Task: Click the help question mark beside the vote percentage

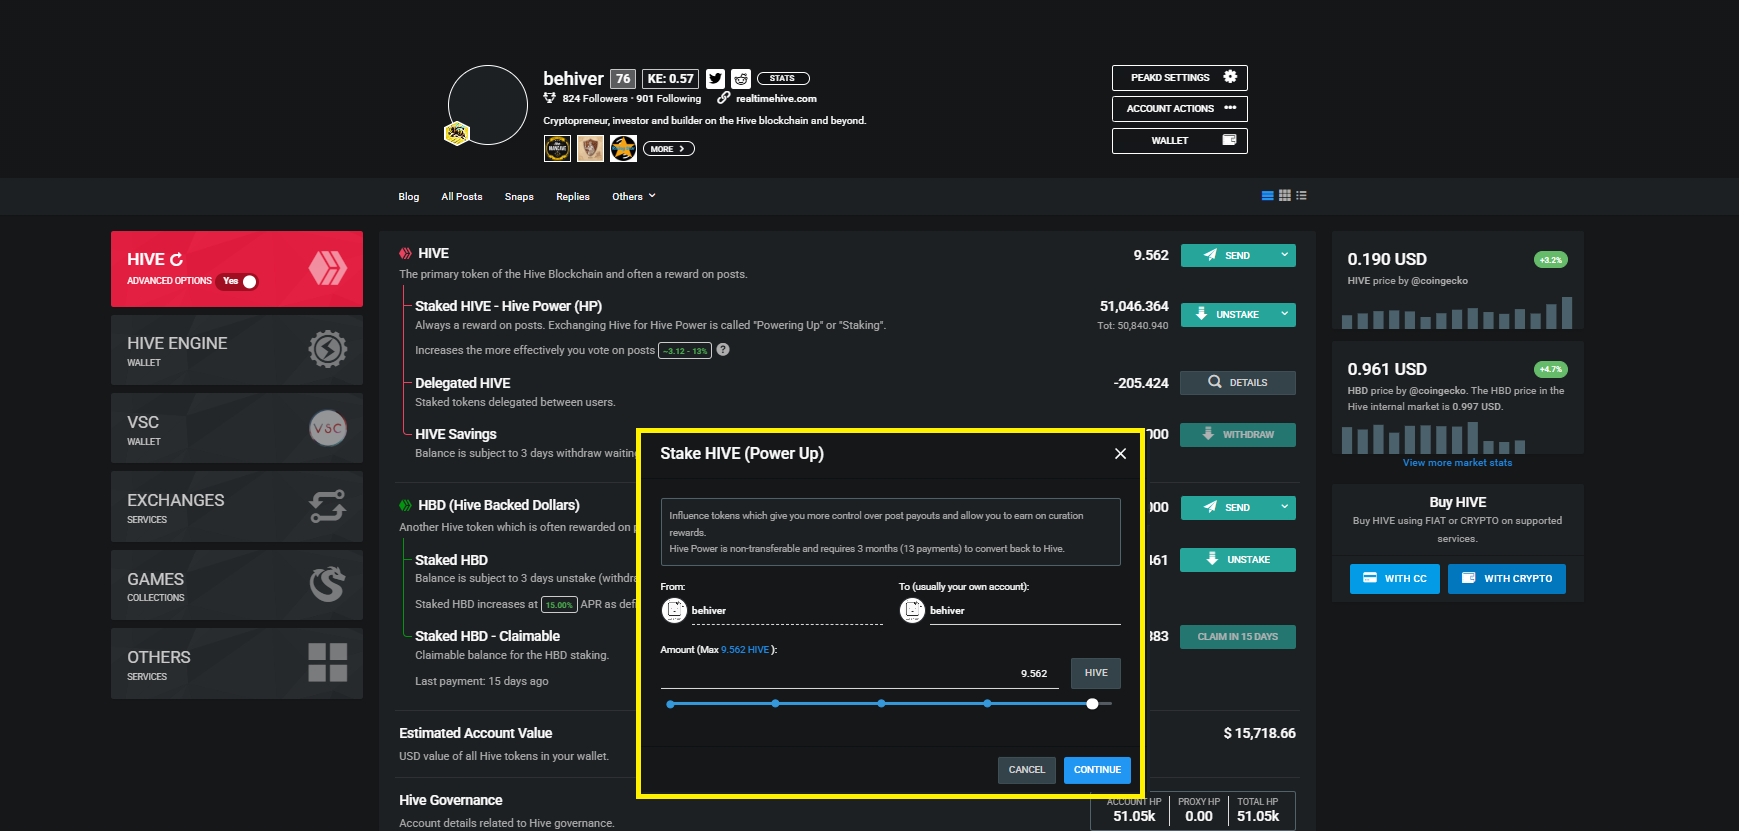Action: pos(723,350)
